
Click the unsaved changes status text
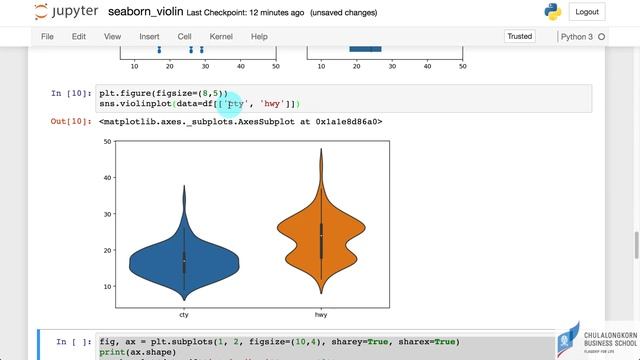click(344, 13)
